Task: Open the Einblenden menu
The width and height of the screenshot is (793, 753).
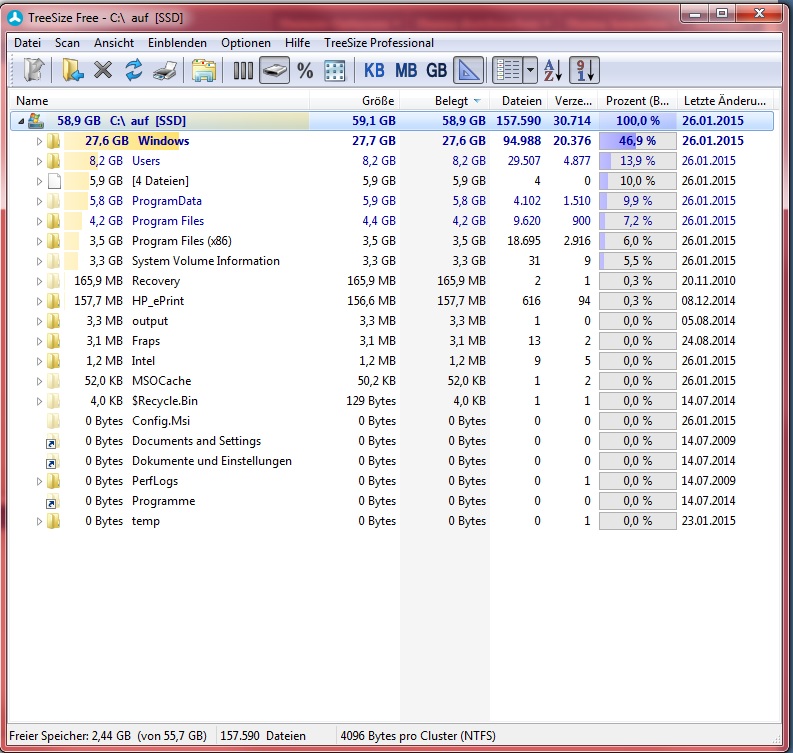Action: [x=177, y=43]
